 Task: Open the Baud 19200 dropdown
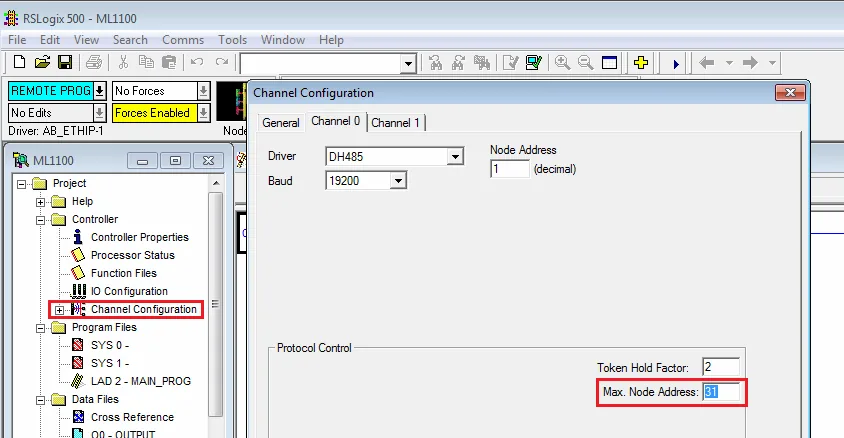pyautogui.click(x=398, y=181)
